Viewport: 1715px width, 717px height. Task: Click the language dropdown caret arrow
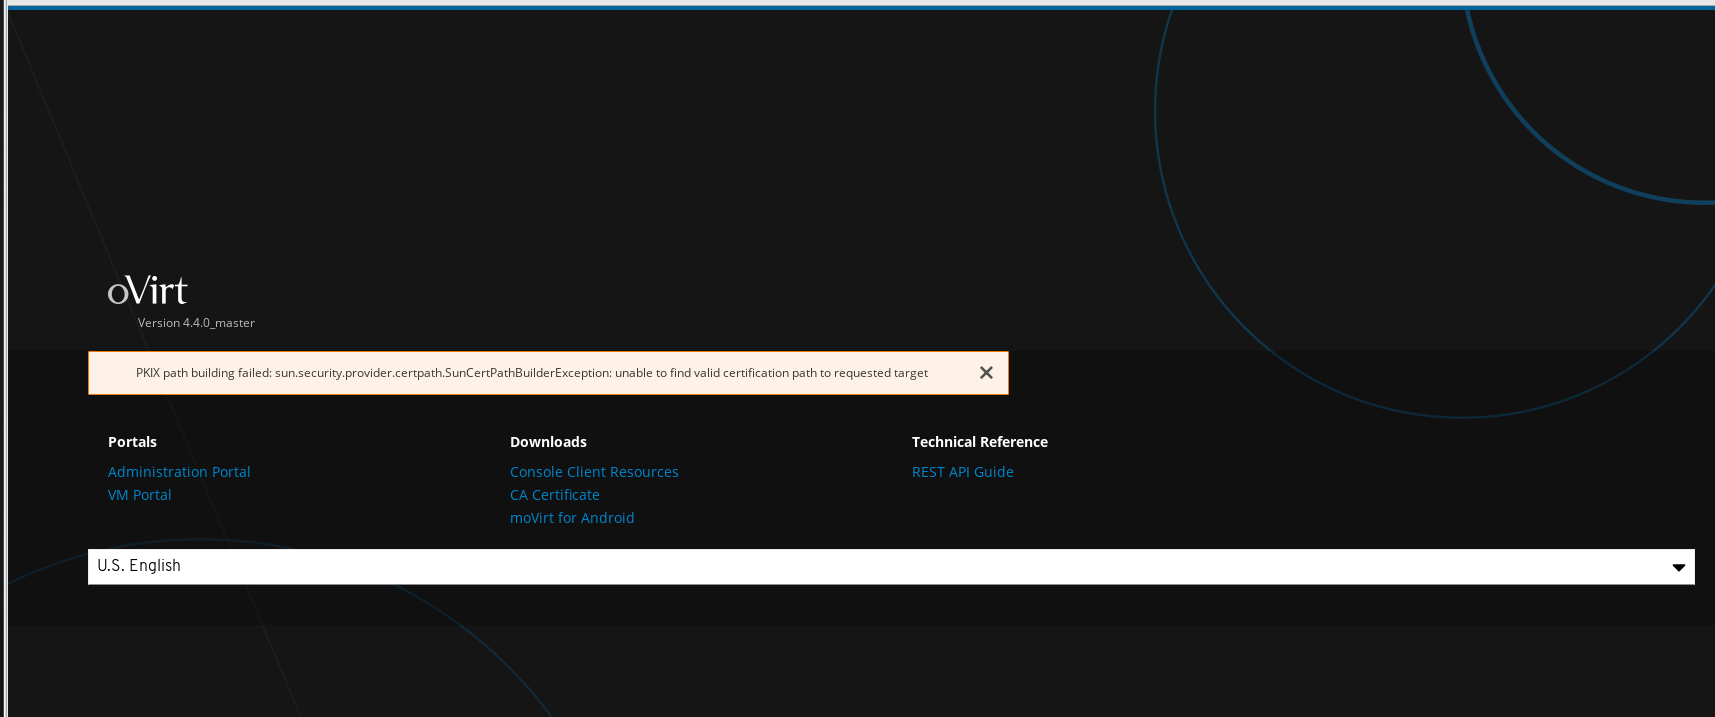1678,567
